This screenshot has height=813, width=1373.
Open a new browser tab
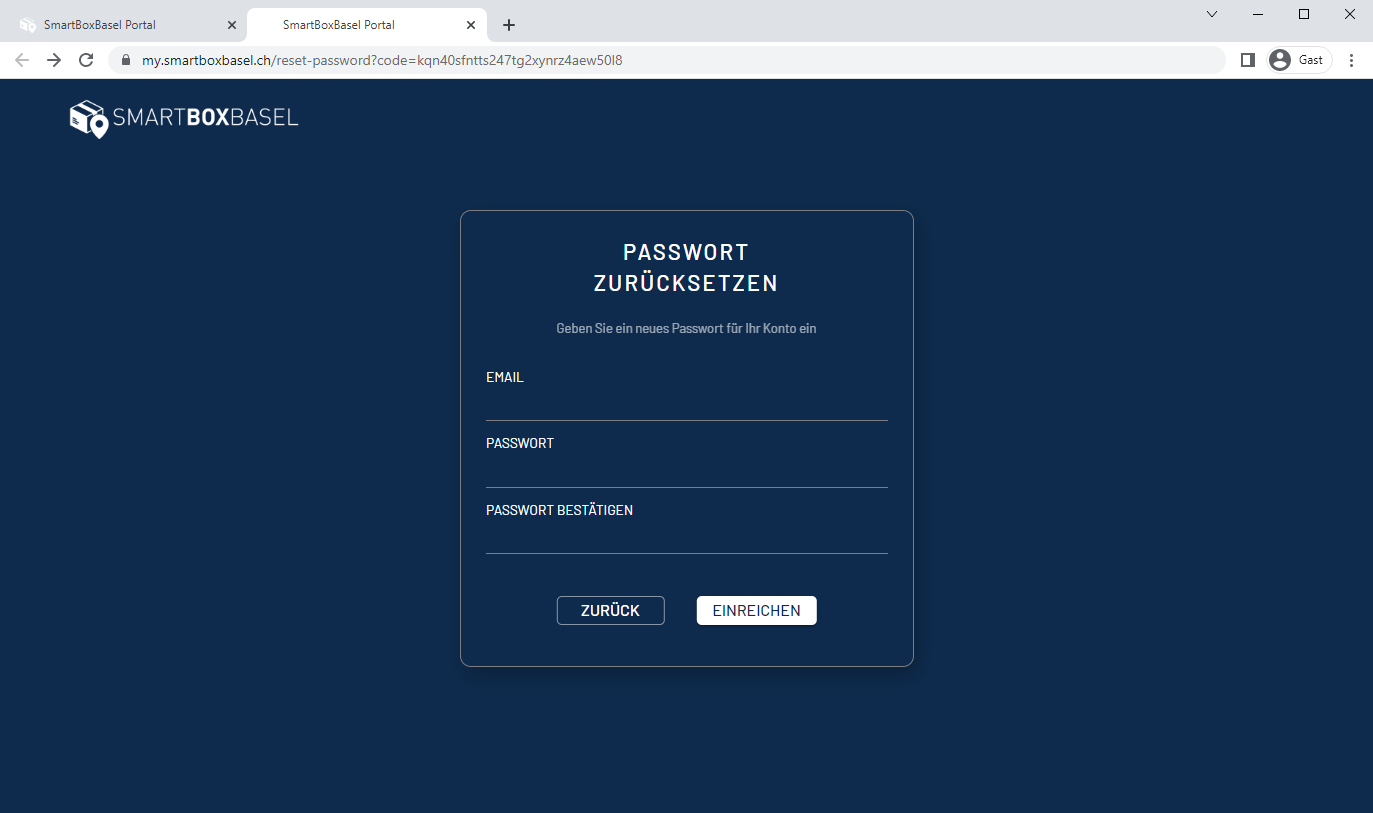[x=509, y=24]
